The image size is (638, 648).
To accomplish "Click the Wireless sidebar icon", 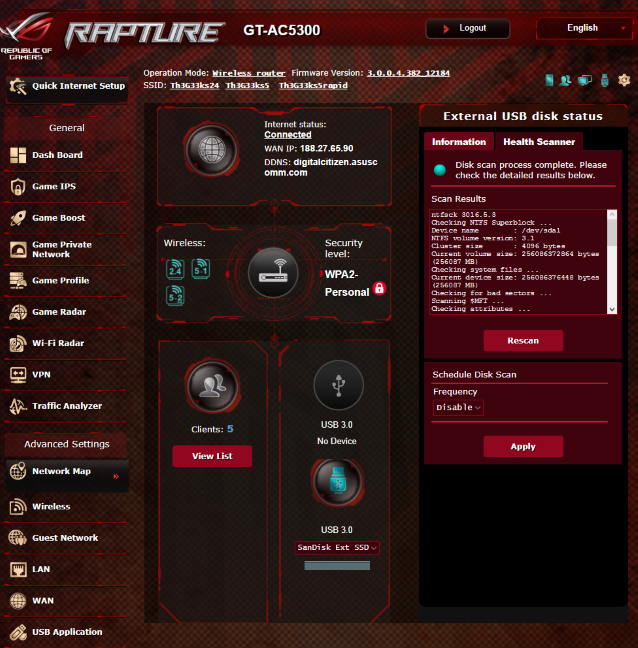I will (x=18, y=507).
